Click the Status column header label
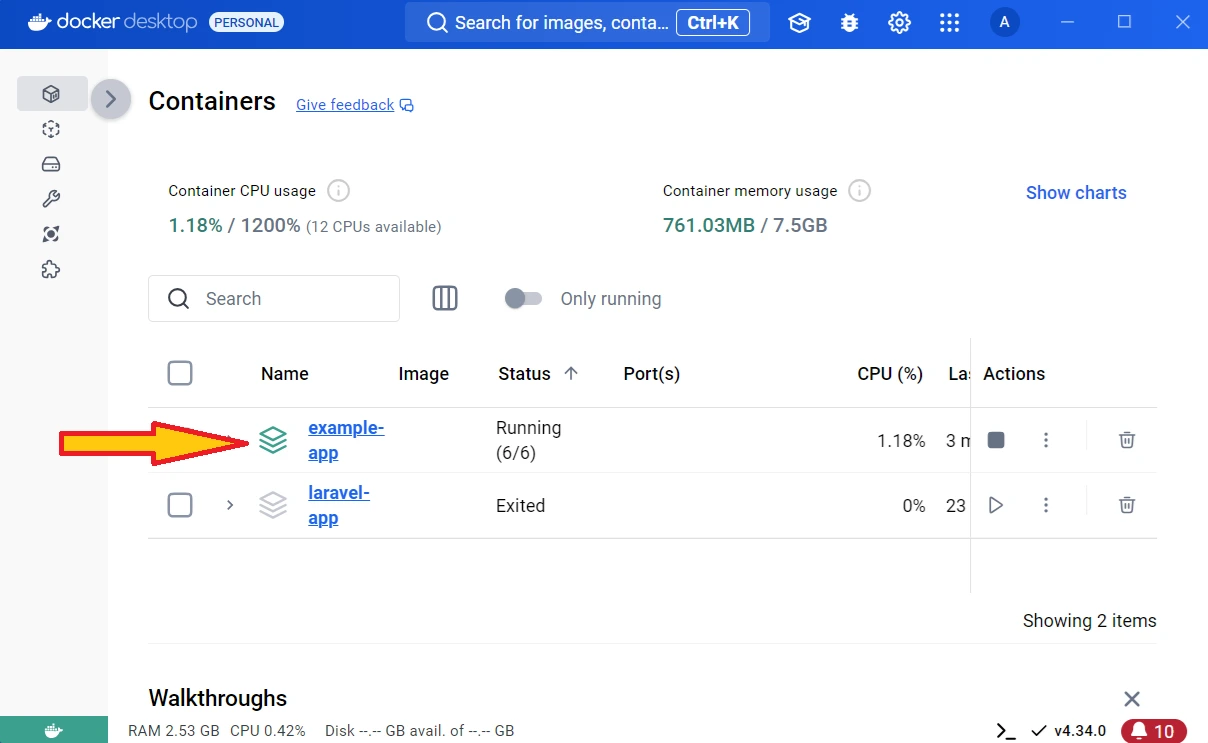Image resolution: width=1208 pixels, height=743 pixels. 525,374
